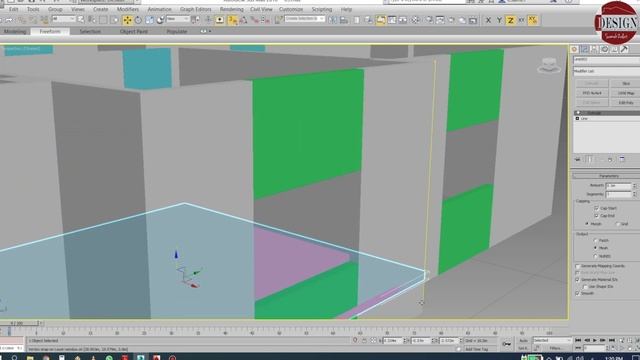Toggle Generate Material IDs checkbox

[577, 280]
